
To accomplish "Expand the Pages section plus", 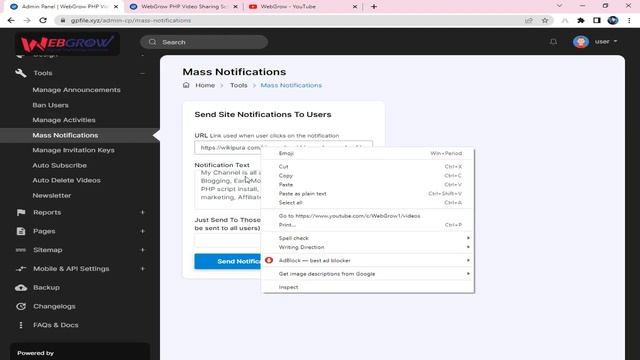I will coord(142,231).
